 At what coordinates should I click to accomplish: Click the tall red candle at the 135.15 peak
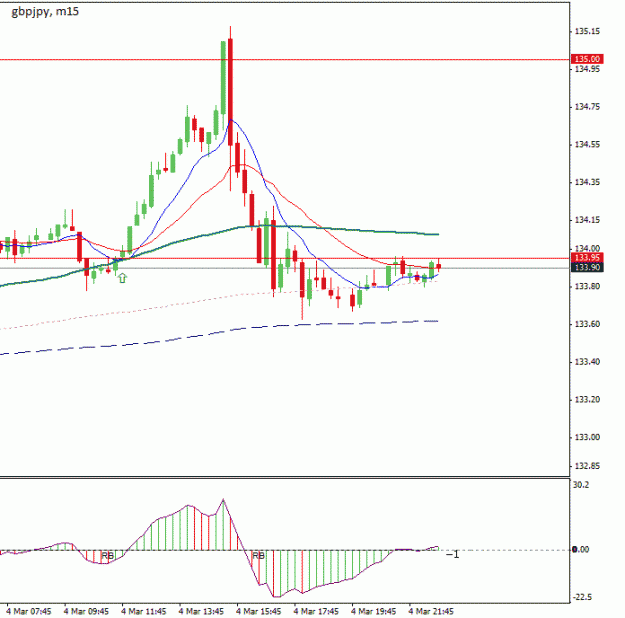coord(230,93)
